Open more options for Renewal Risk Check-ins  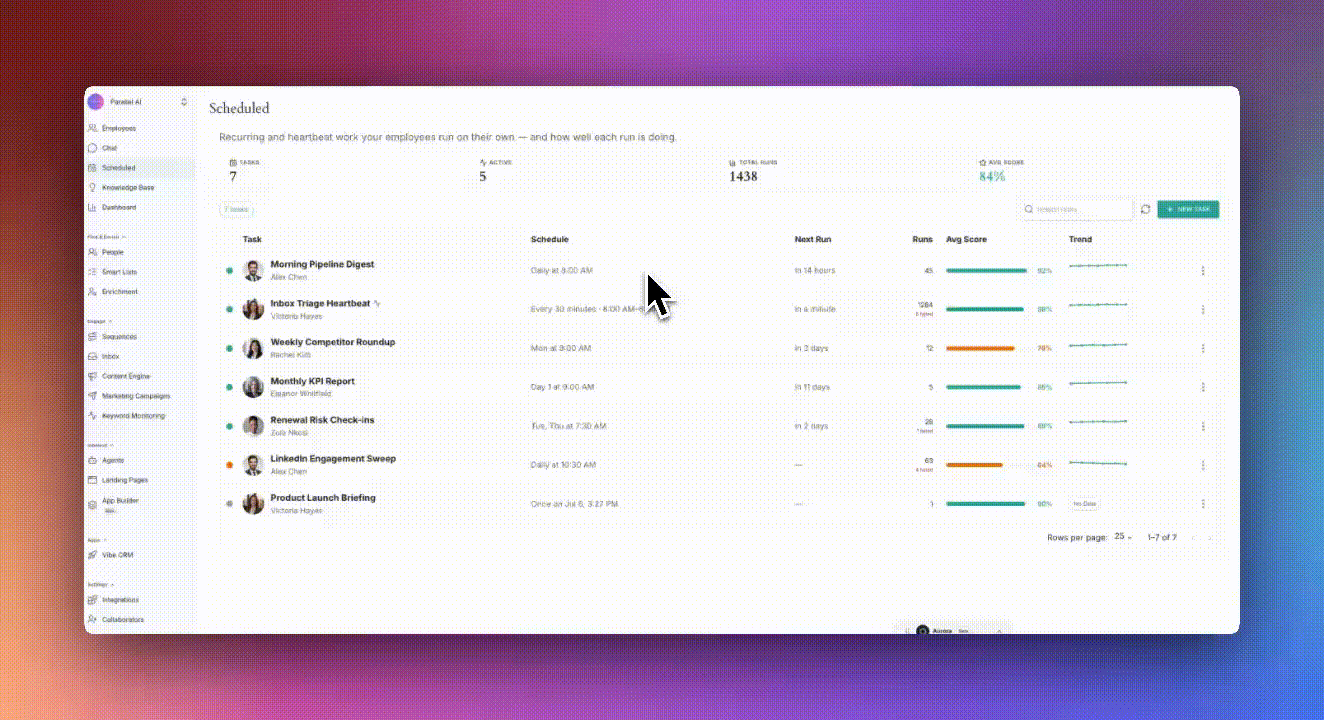[1203, 427]
